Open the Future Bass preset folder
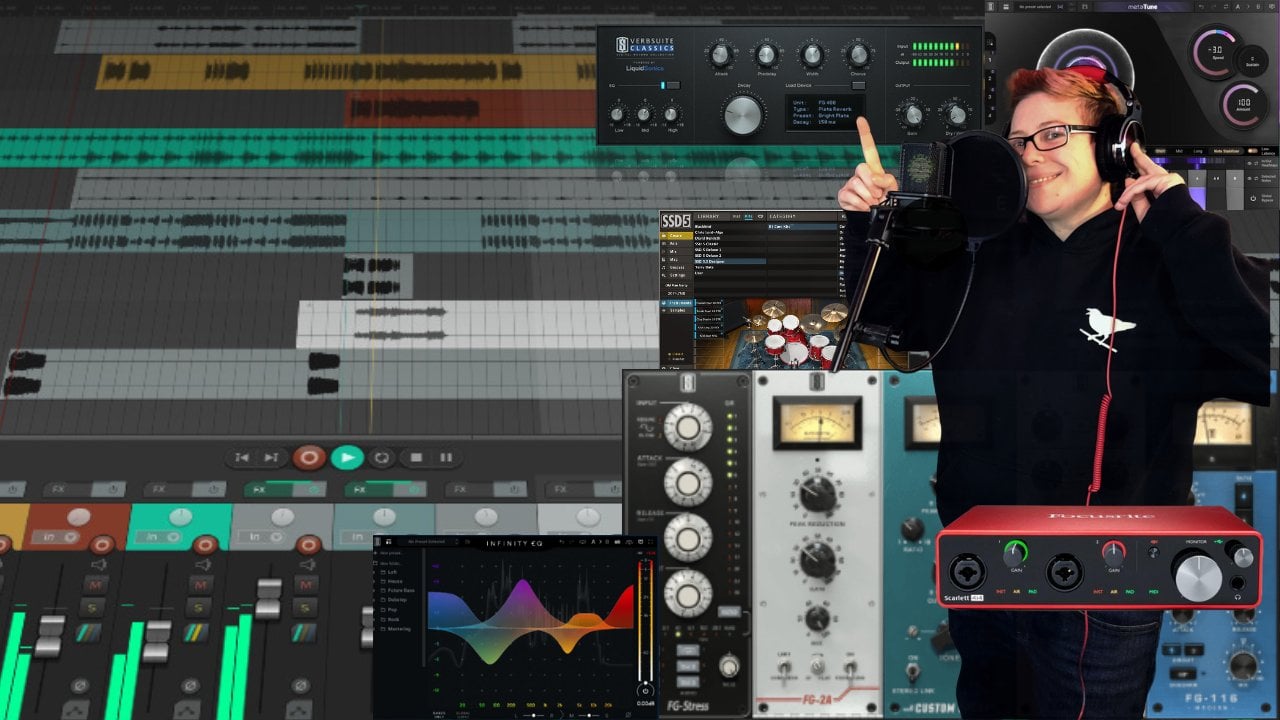This screenshot has height=720, width=1280. click(x=402, y=591)
